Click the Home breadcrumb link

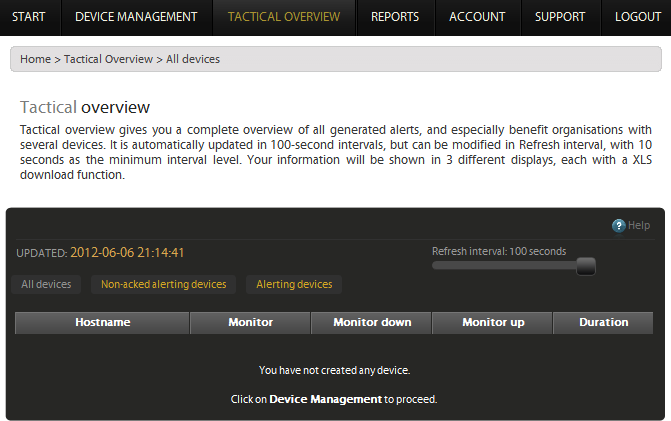[35, 59]
